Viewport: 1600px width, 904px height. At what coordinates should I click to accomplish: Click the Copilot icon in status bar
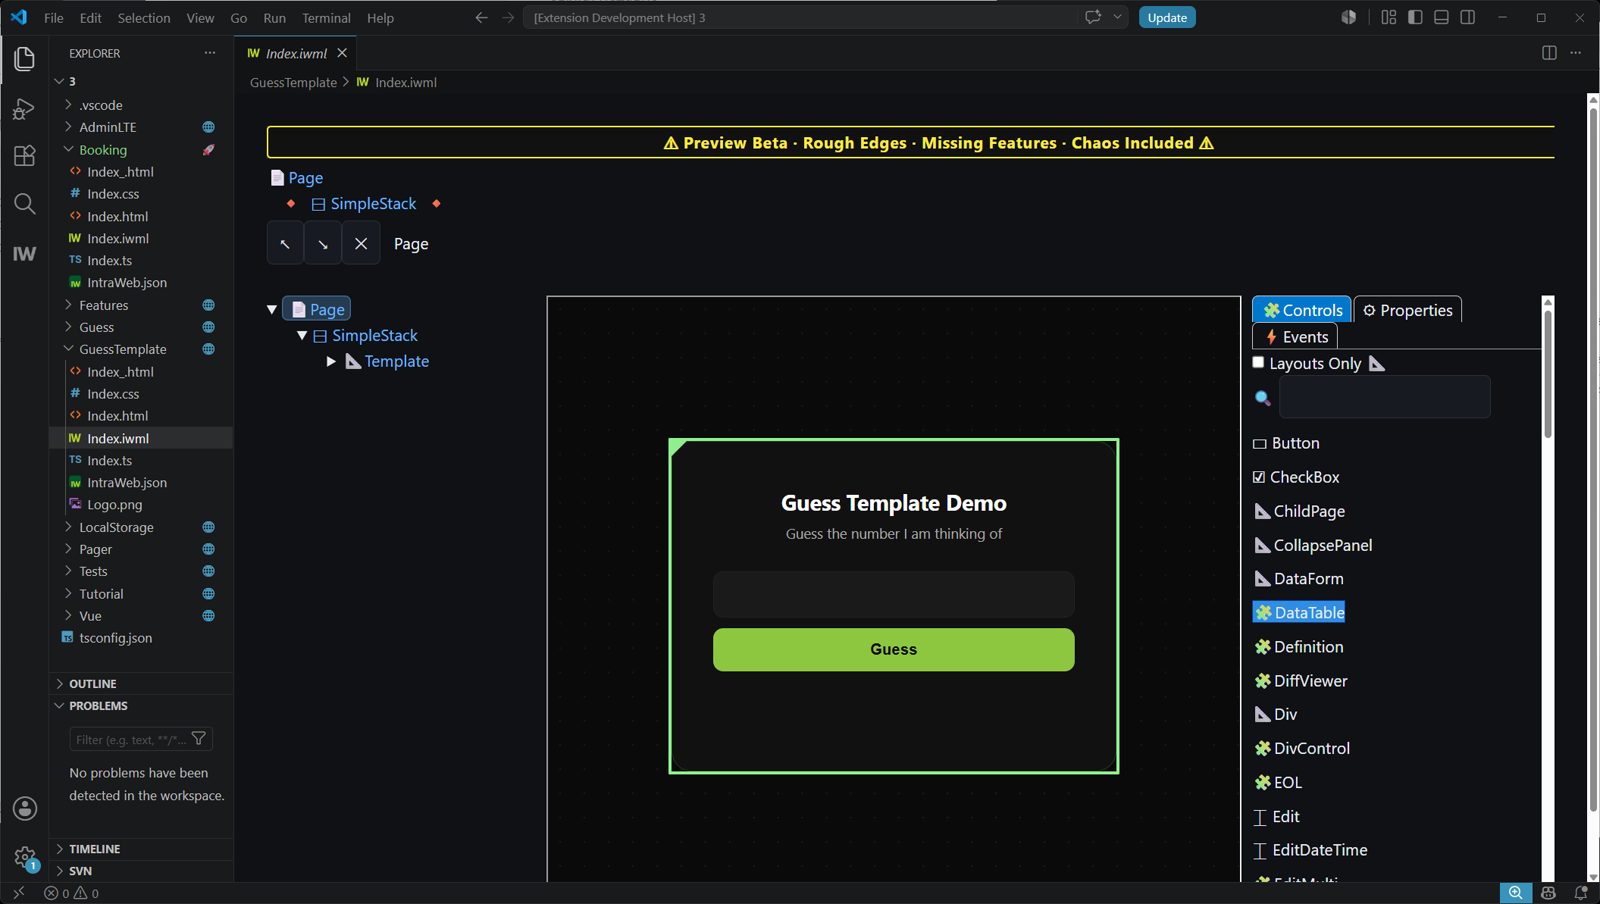(1548, 893)
